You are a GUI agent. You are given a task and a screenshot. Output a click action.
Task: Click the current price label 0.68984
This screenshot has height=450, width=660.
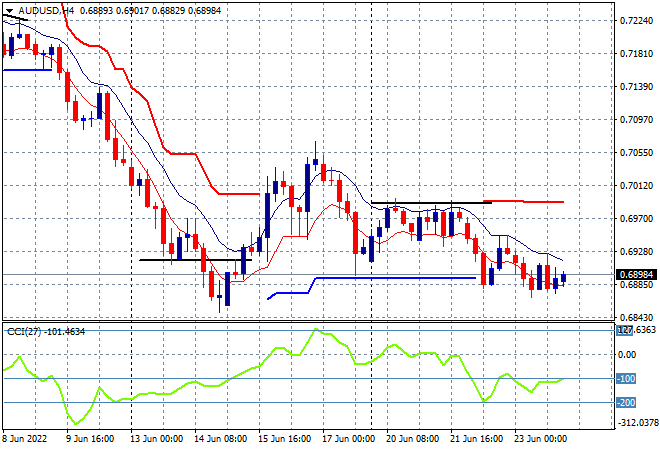click(636, 274)
